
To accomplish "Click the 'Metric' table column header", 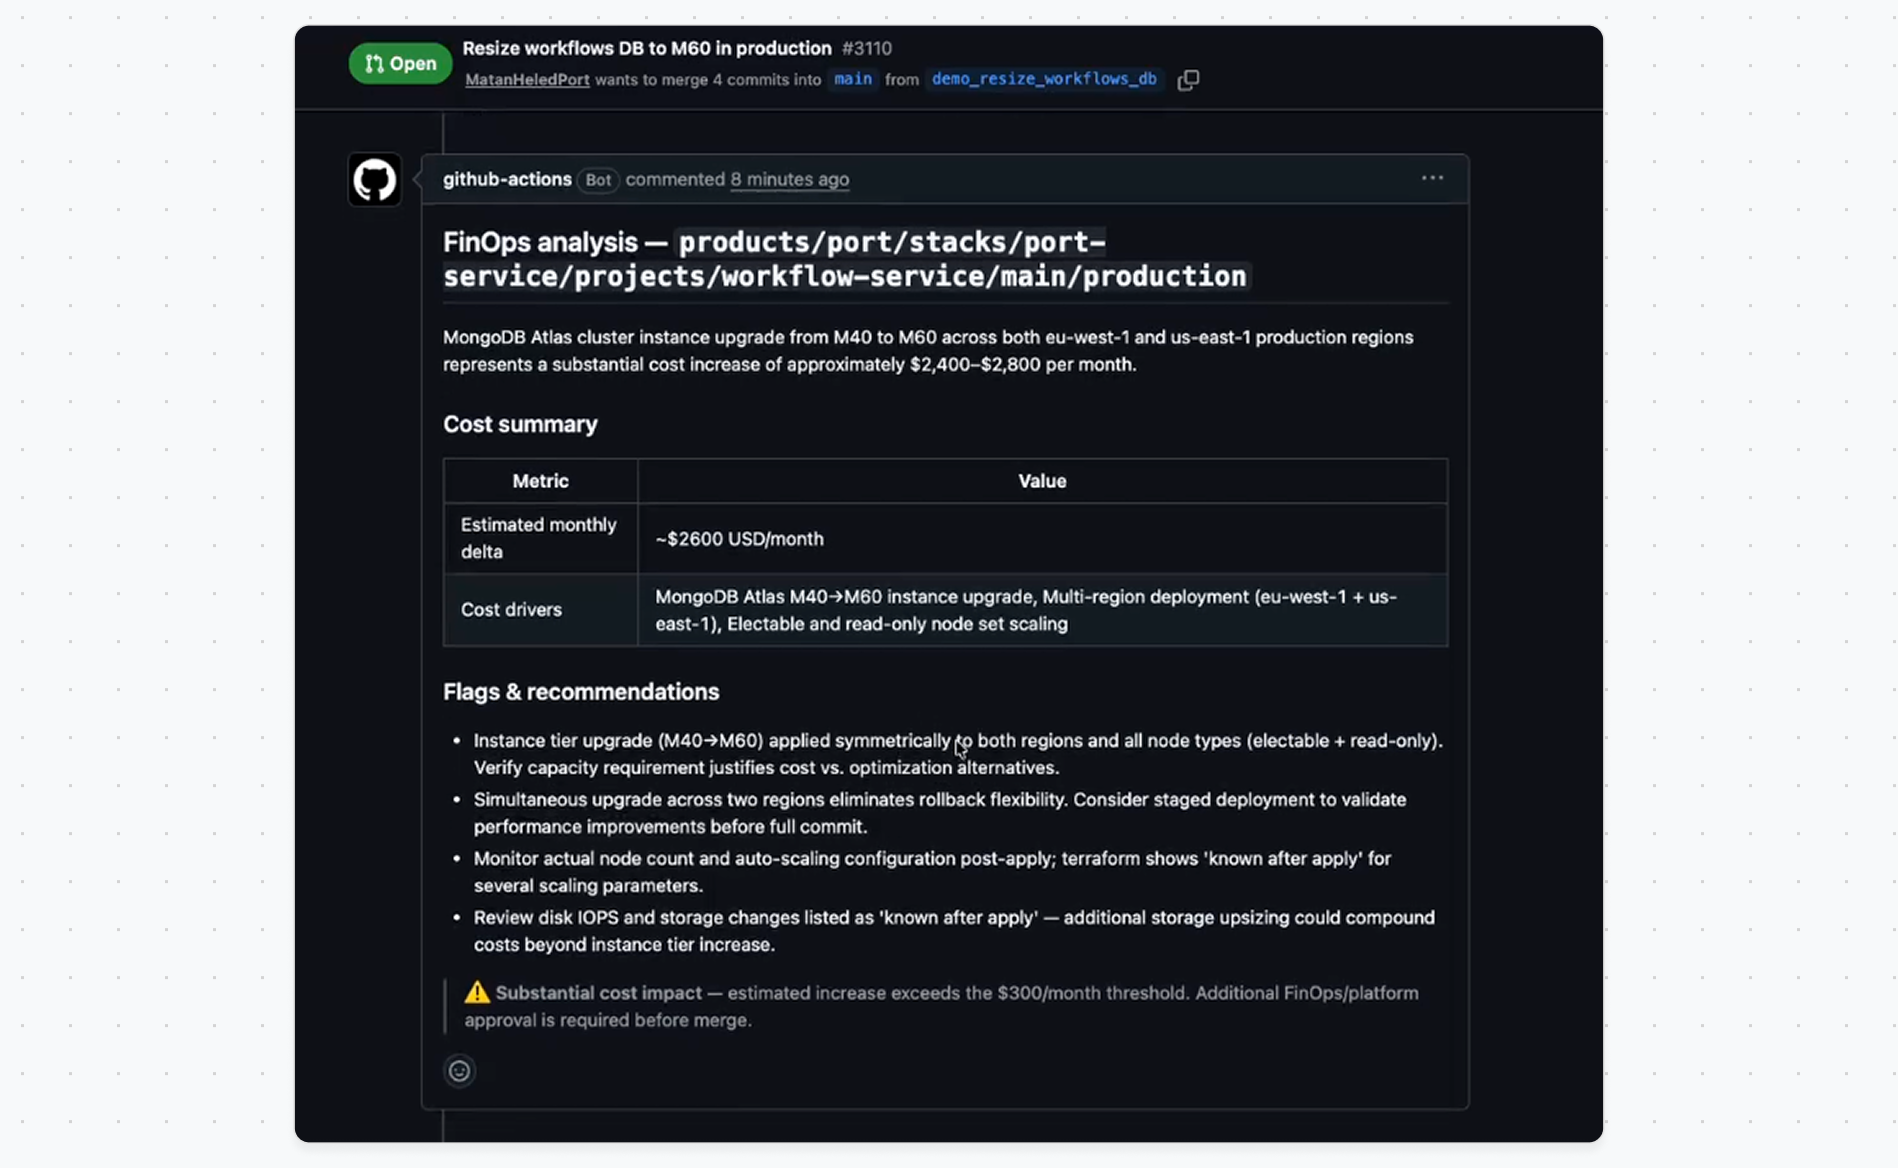I will [x=541, y=481].
